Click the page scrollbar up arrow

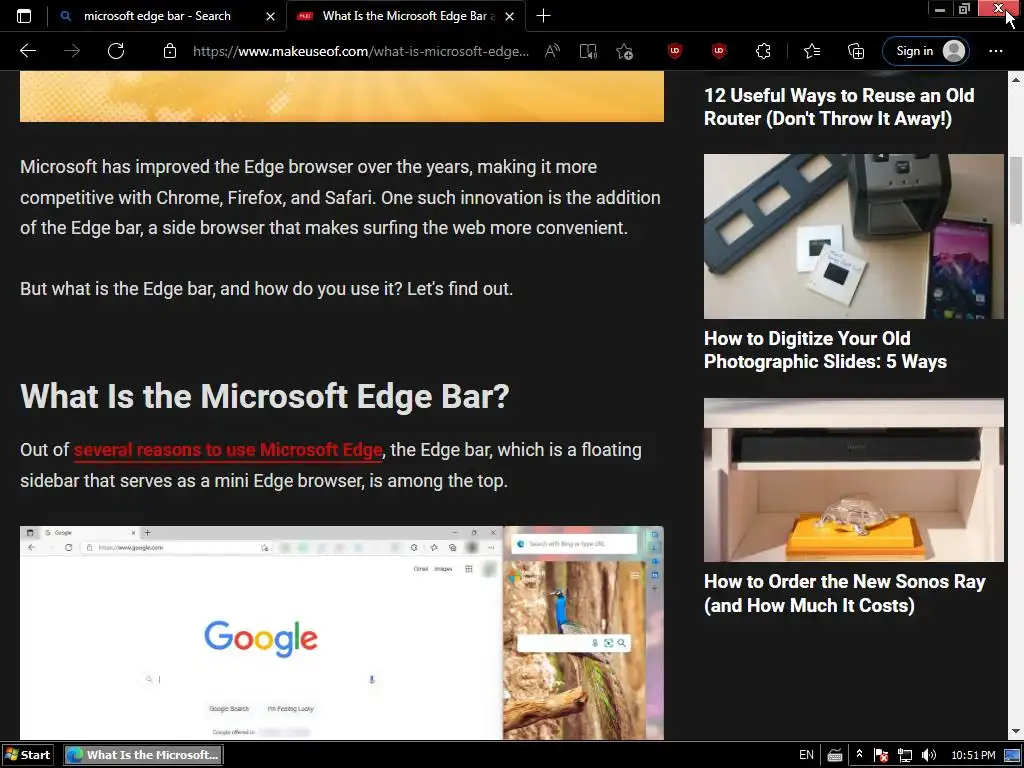coord(1016,80)
